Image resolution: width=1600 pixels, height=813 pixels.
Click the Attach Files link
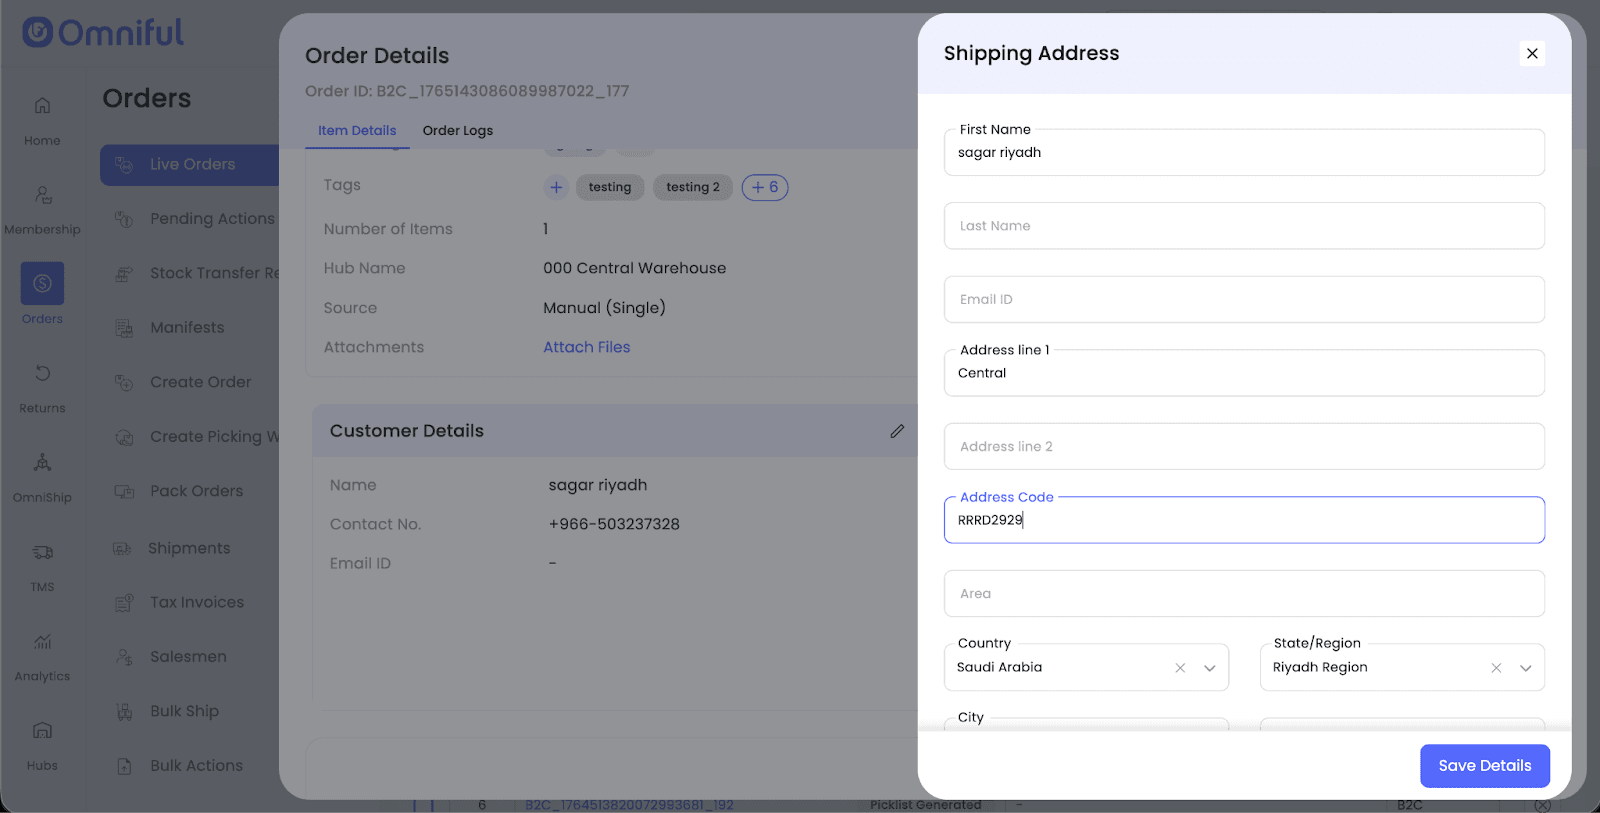tap(586, 347)
